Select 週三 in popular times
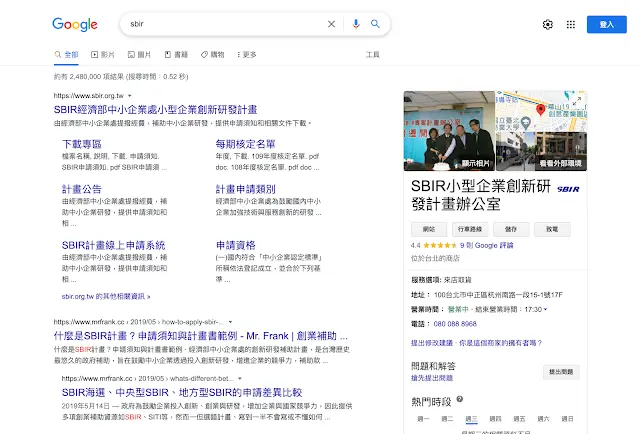 [471, 419]
